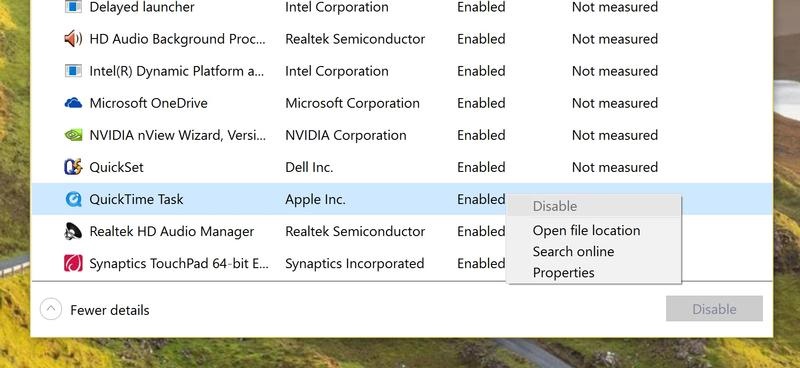This screenshot has height=368, width=800.
Task: Click the Intel Dynamic Platform icon
Action: pyautogui.click(x=73, y=71)
